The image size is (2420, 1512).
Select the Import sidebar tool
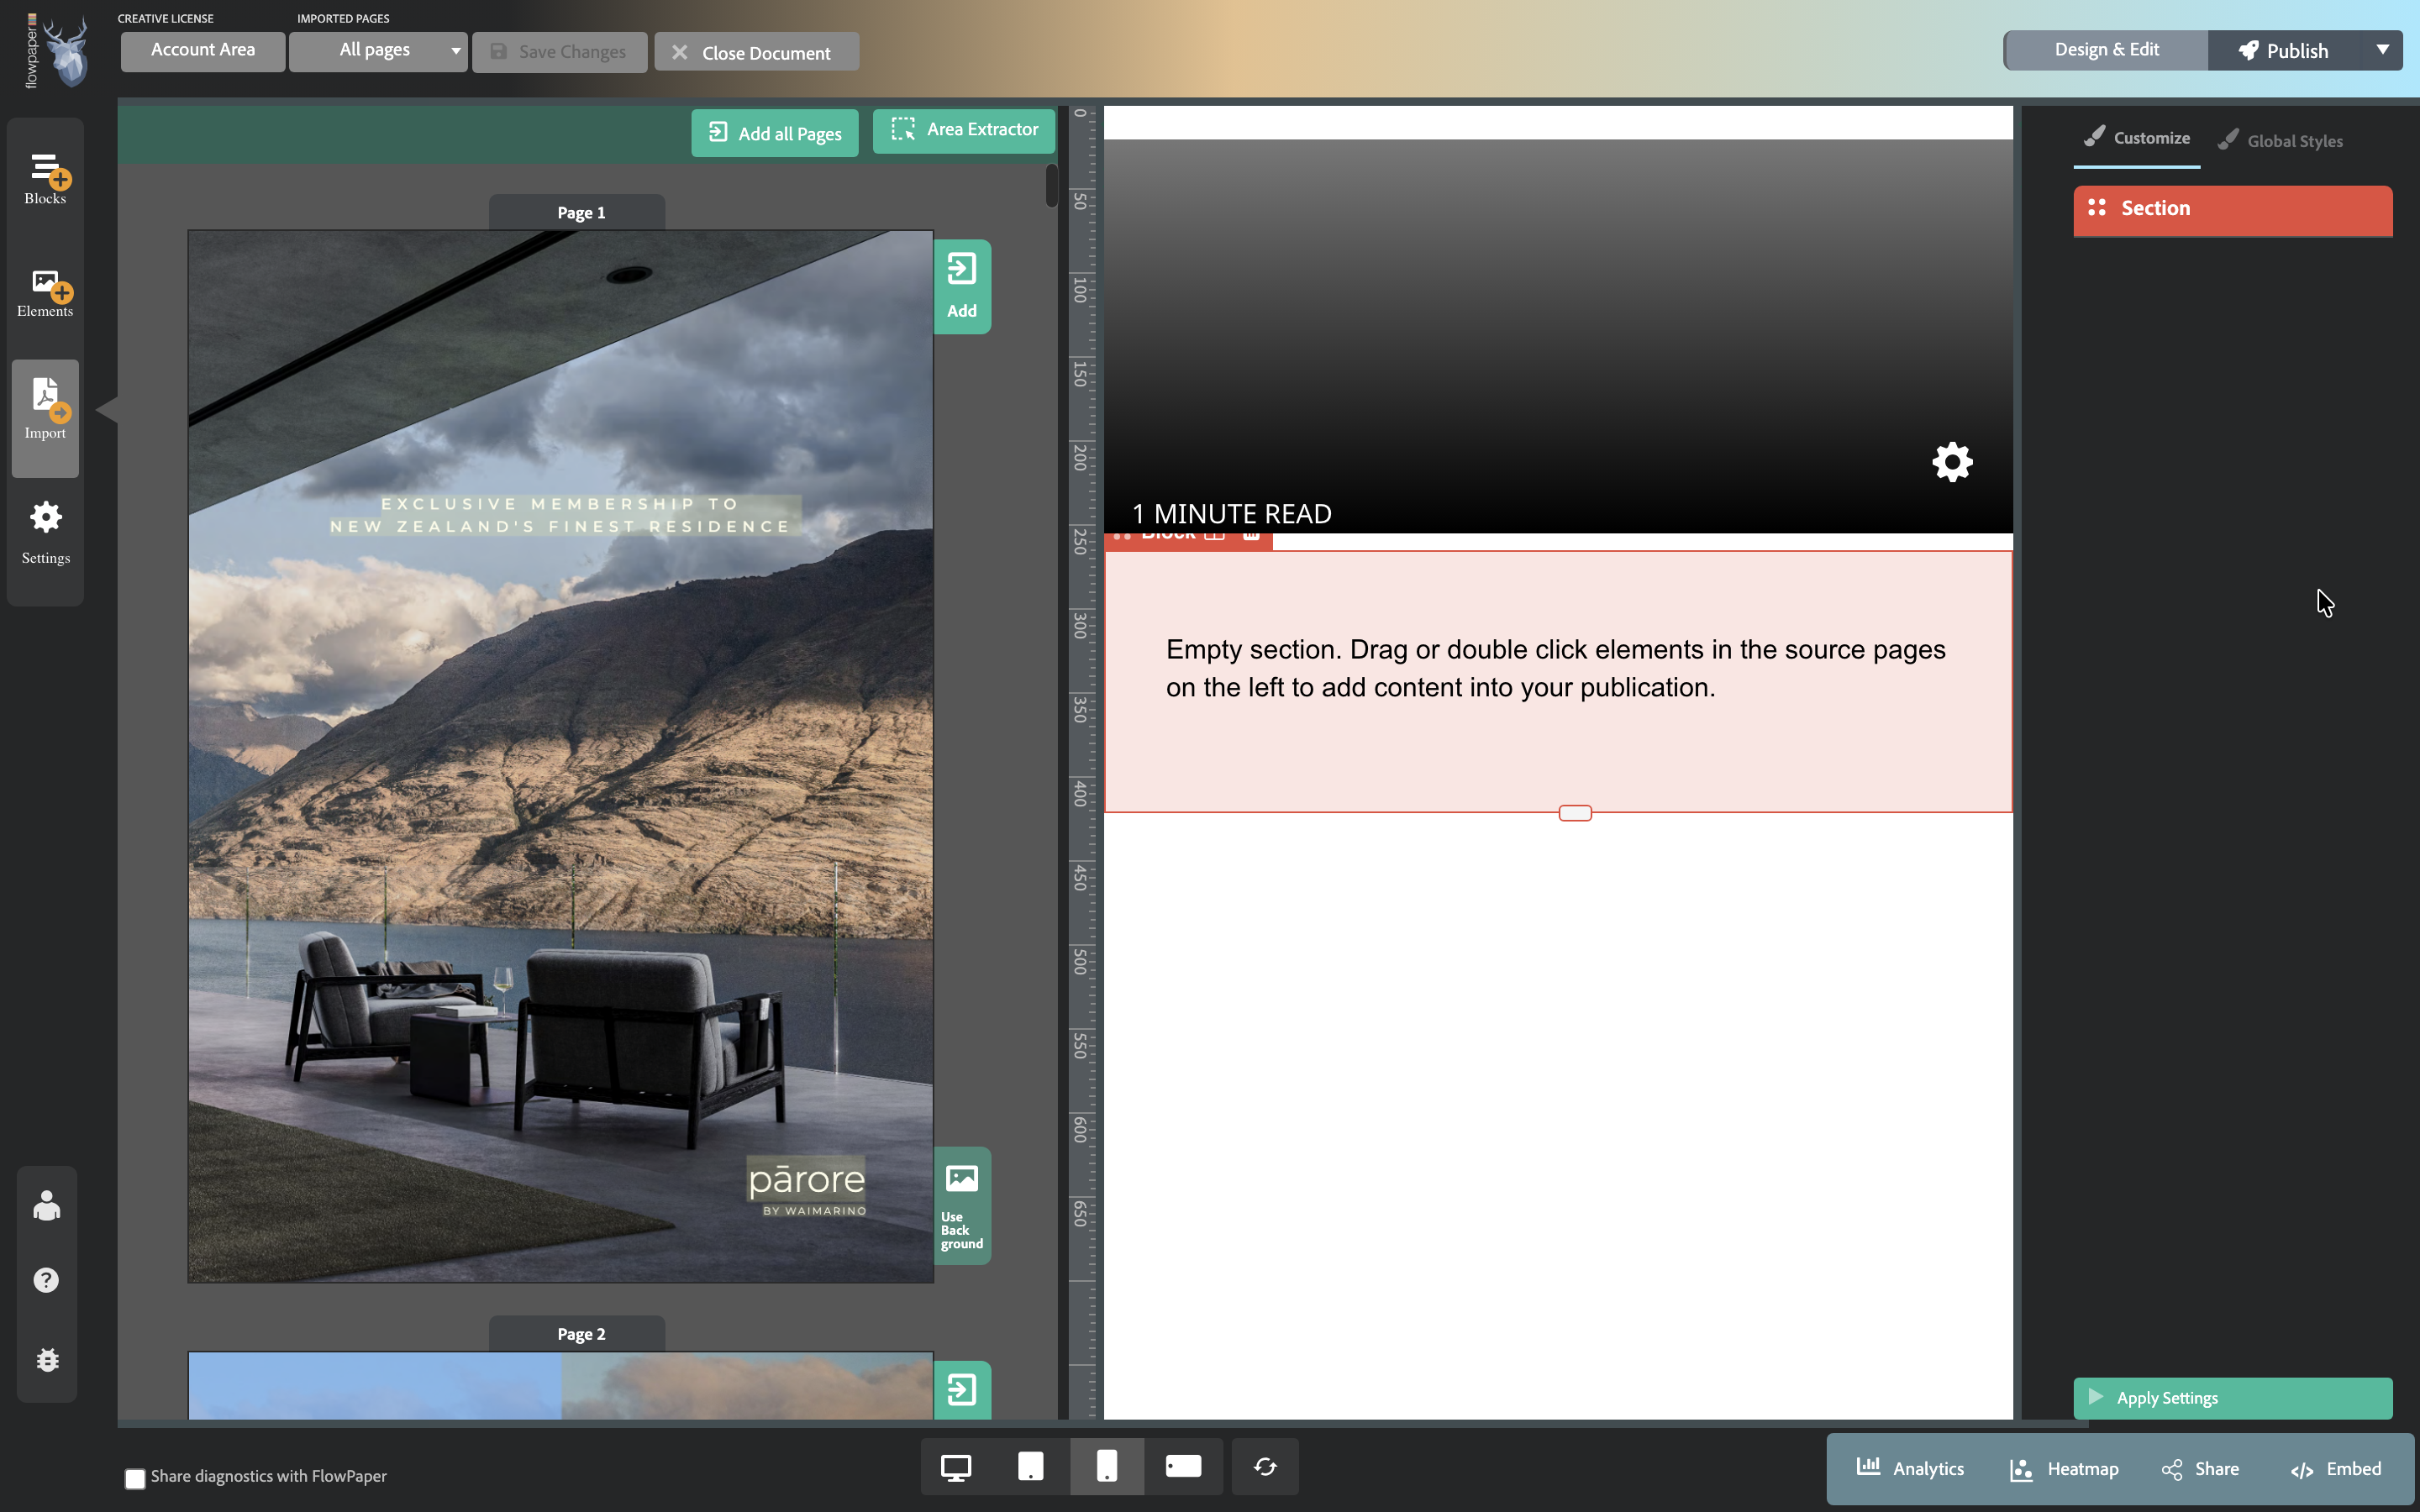(x=45, y=409)
